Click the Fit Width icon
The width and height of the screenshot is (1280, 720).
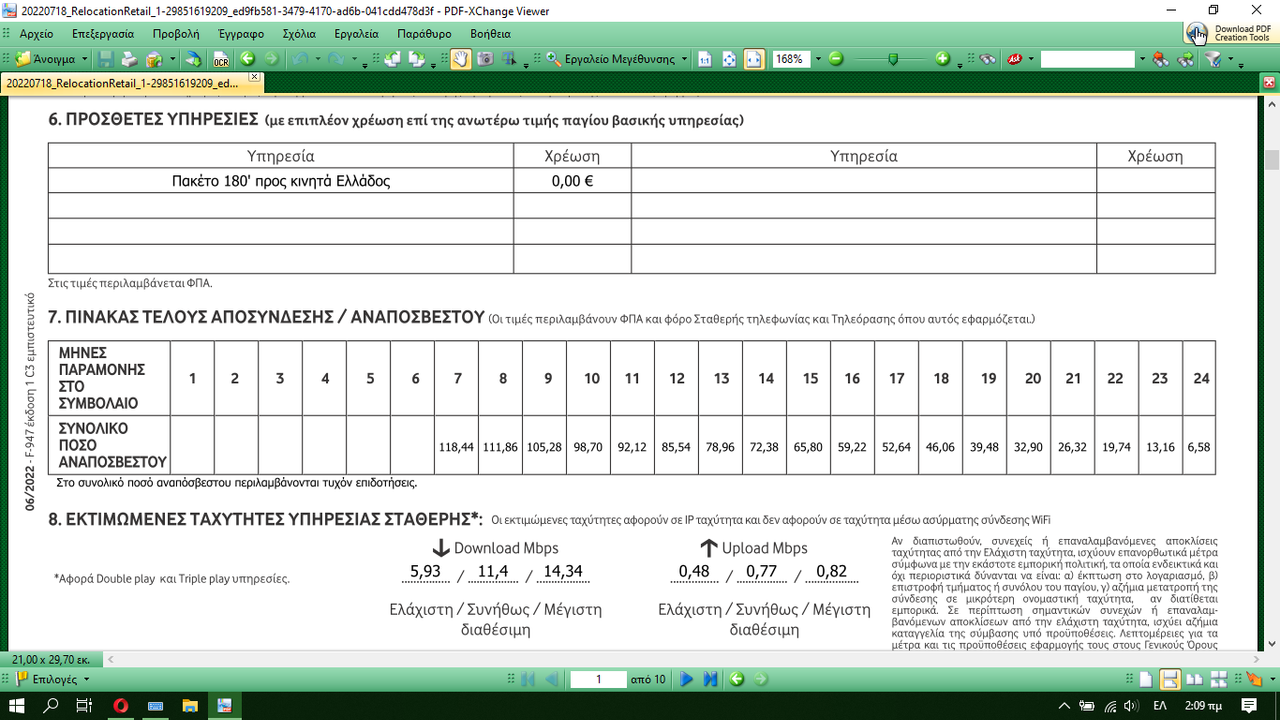(x=754, y=59)
